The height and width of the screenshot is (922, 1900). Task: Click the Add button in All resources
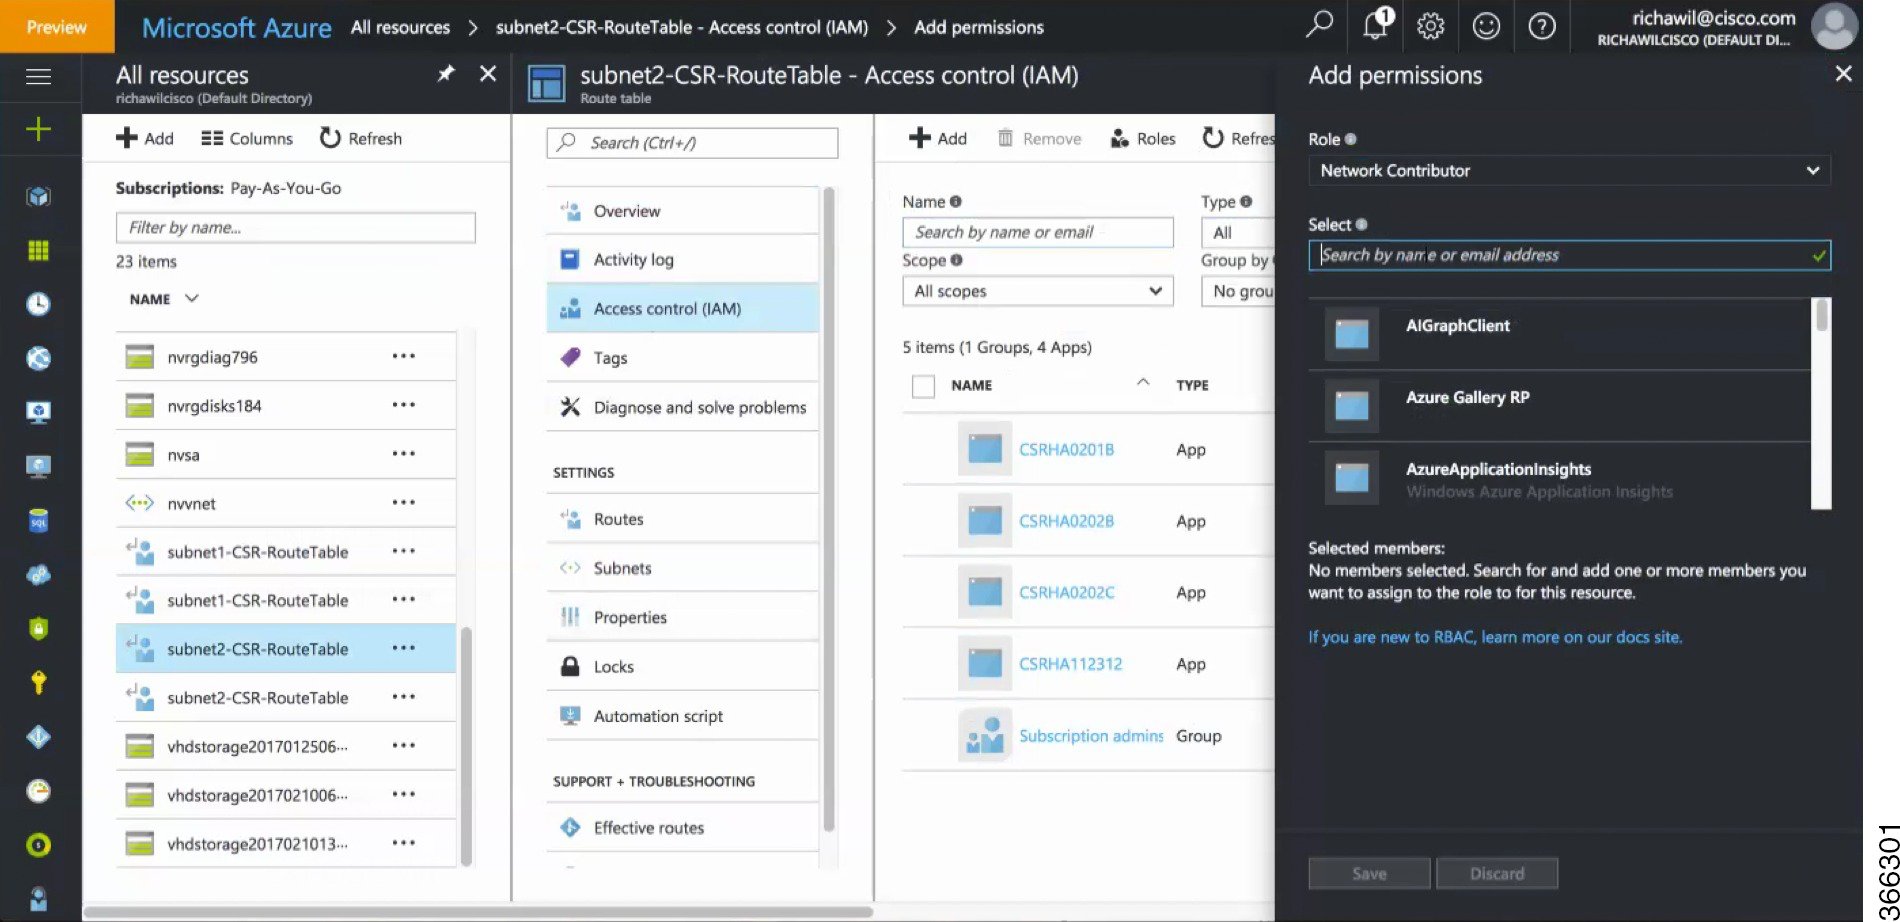pyautogui.click(x=145, y=138)
